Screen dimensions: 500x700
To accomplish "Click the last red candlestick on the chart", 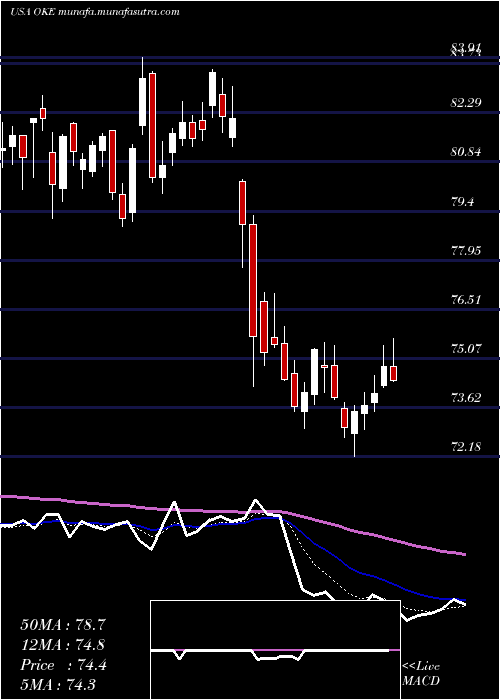I will coord(394,373).
